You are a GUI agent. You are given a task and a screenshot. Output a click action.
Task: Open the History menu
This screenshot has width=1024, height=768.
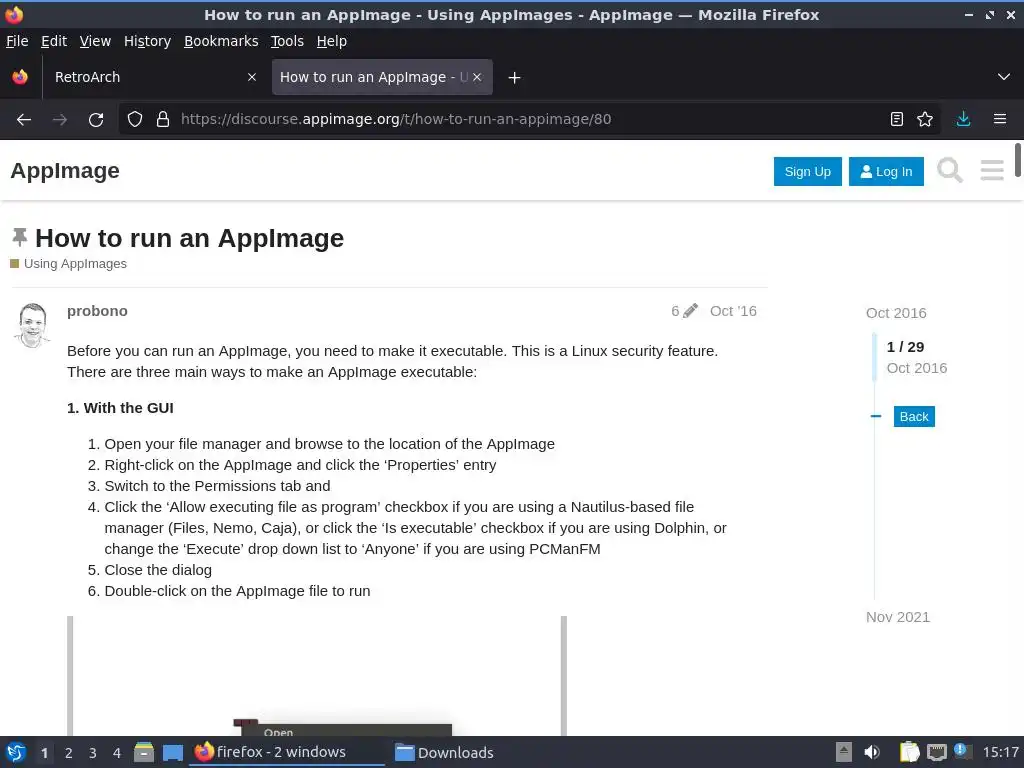pyautogui.click(x=148, y=41)
